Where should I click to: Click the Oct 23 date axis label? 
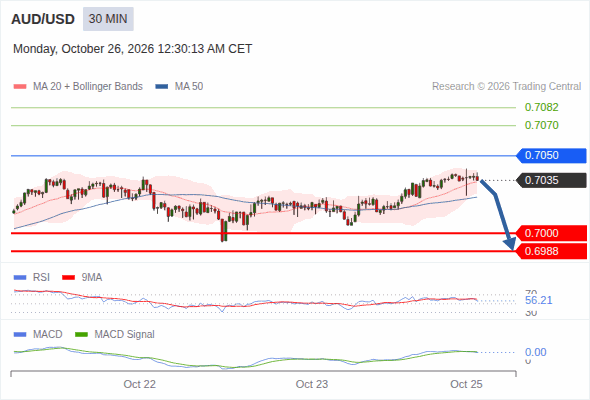(312, 384)
